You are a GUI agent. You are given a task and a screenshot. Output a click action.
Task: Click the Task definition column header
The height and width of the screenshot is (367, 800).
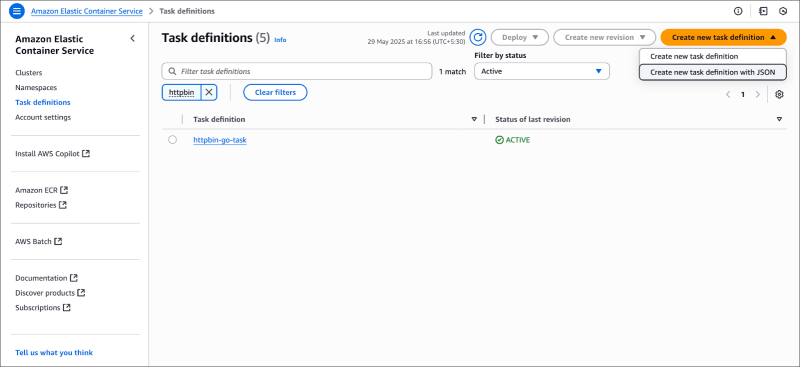pos(219,119)
